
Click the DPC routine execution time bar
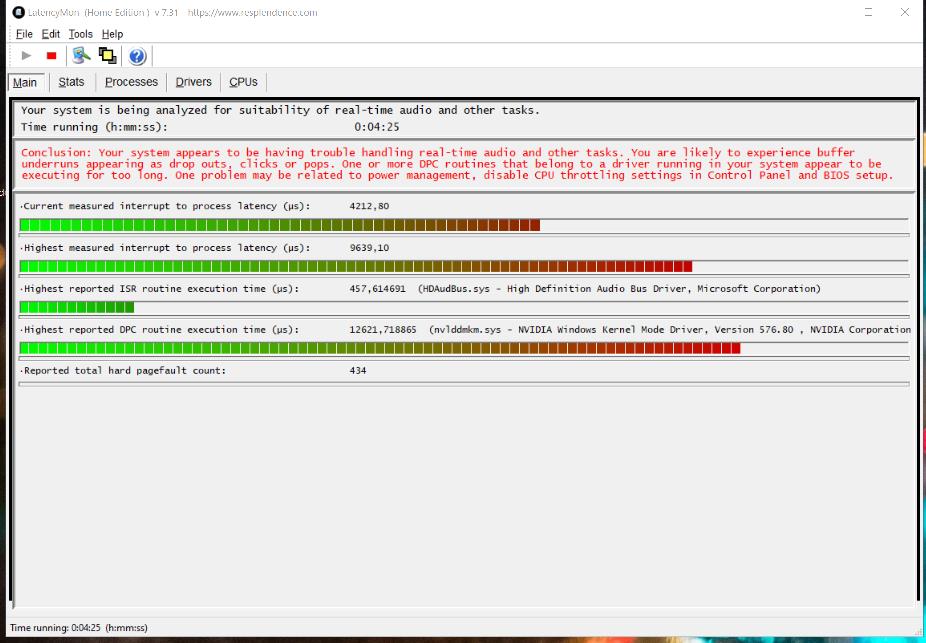pos(464,348)
